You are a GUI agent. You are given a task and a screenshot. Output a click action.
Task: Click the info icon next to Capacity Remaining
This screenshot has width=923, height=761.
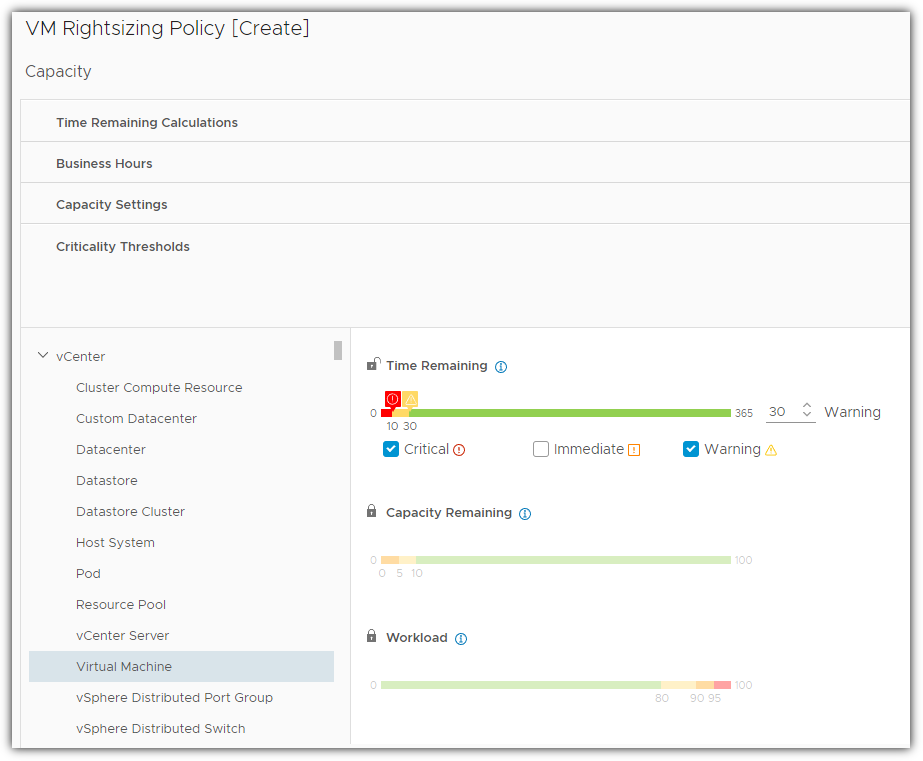[525, 514]
